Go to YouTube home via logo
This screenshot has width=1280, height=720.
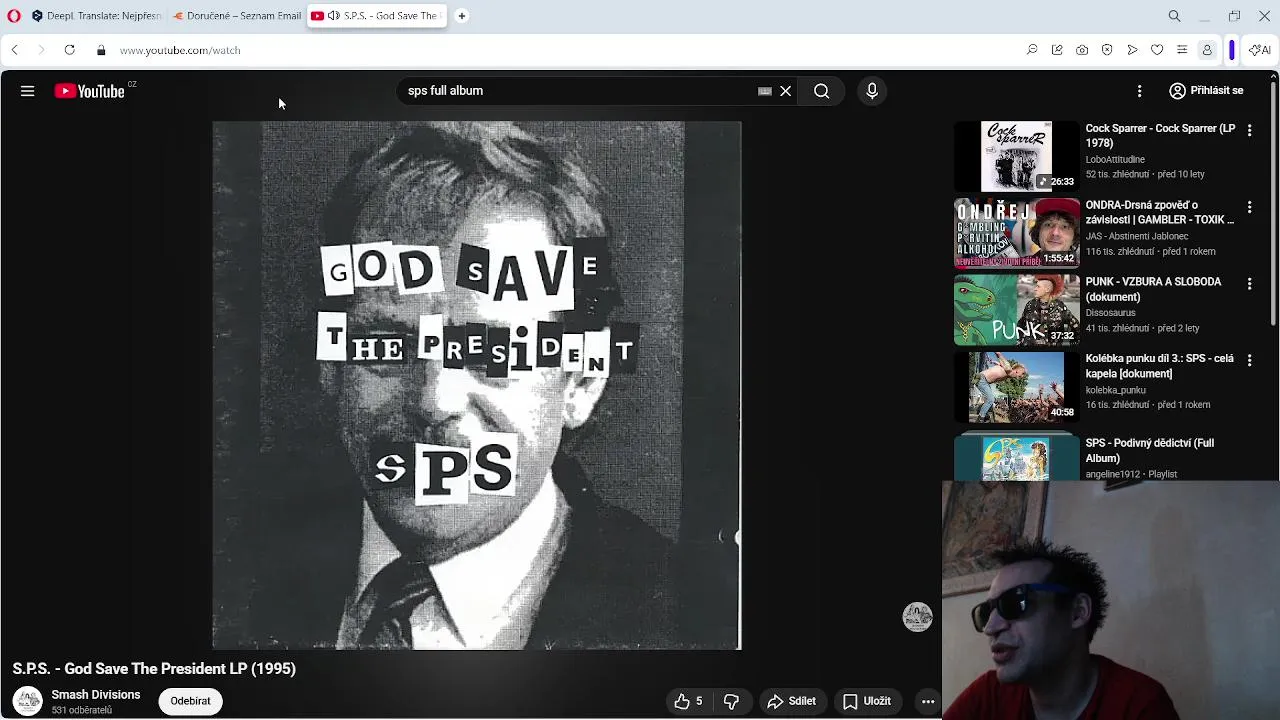90,91
